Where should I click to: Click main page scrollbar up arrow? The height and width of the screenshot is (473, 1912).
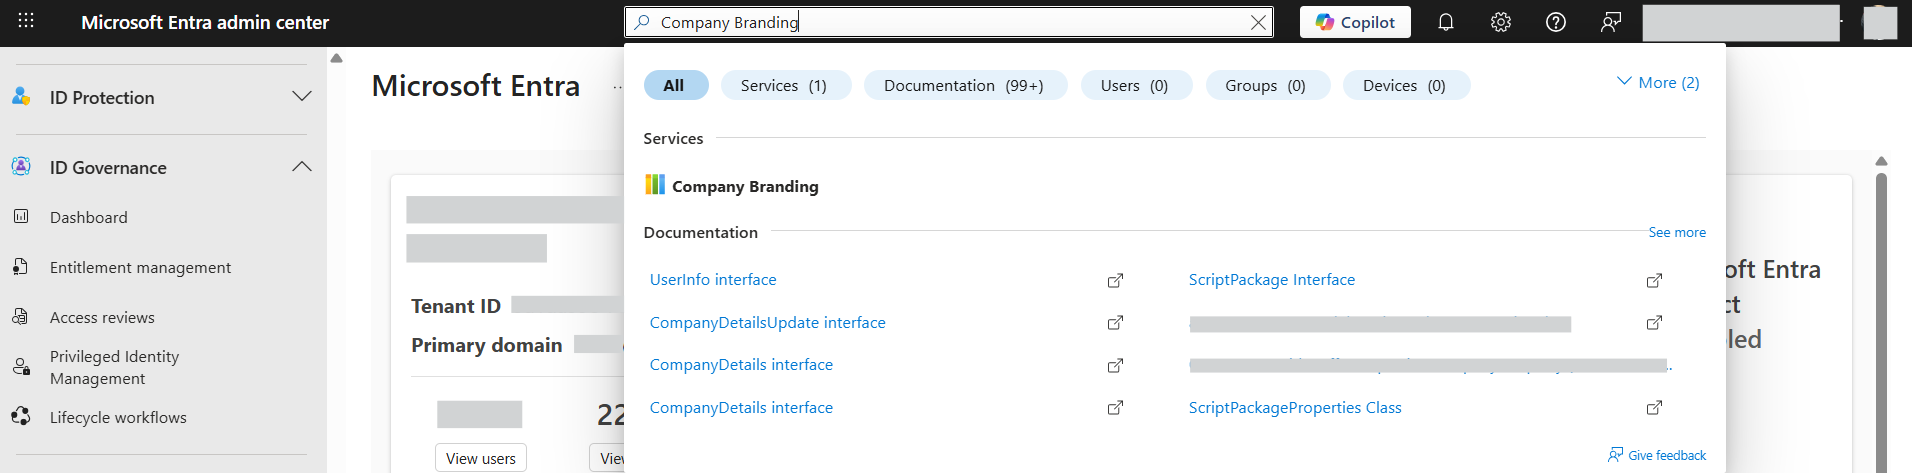(x=1881, y=161)
